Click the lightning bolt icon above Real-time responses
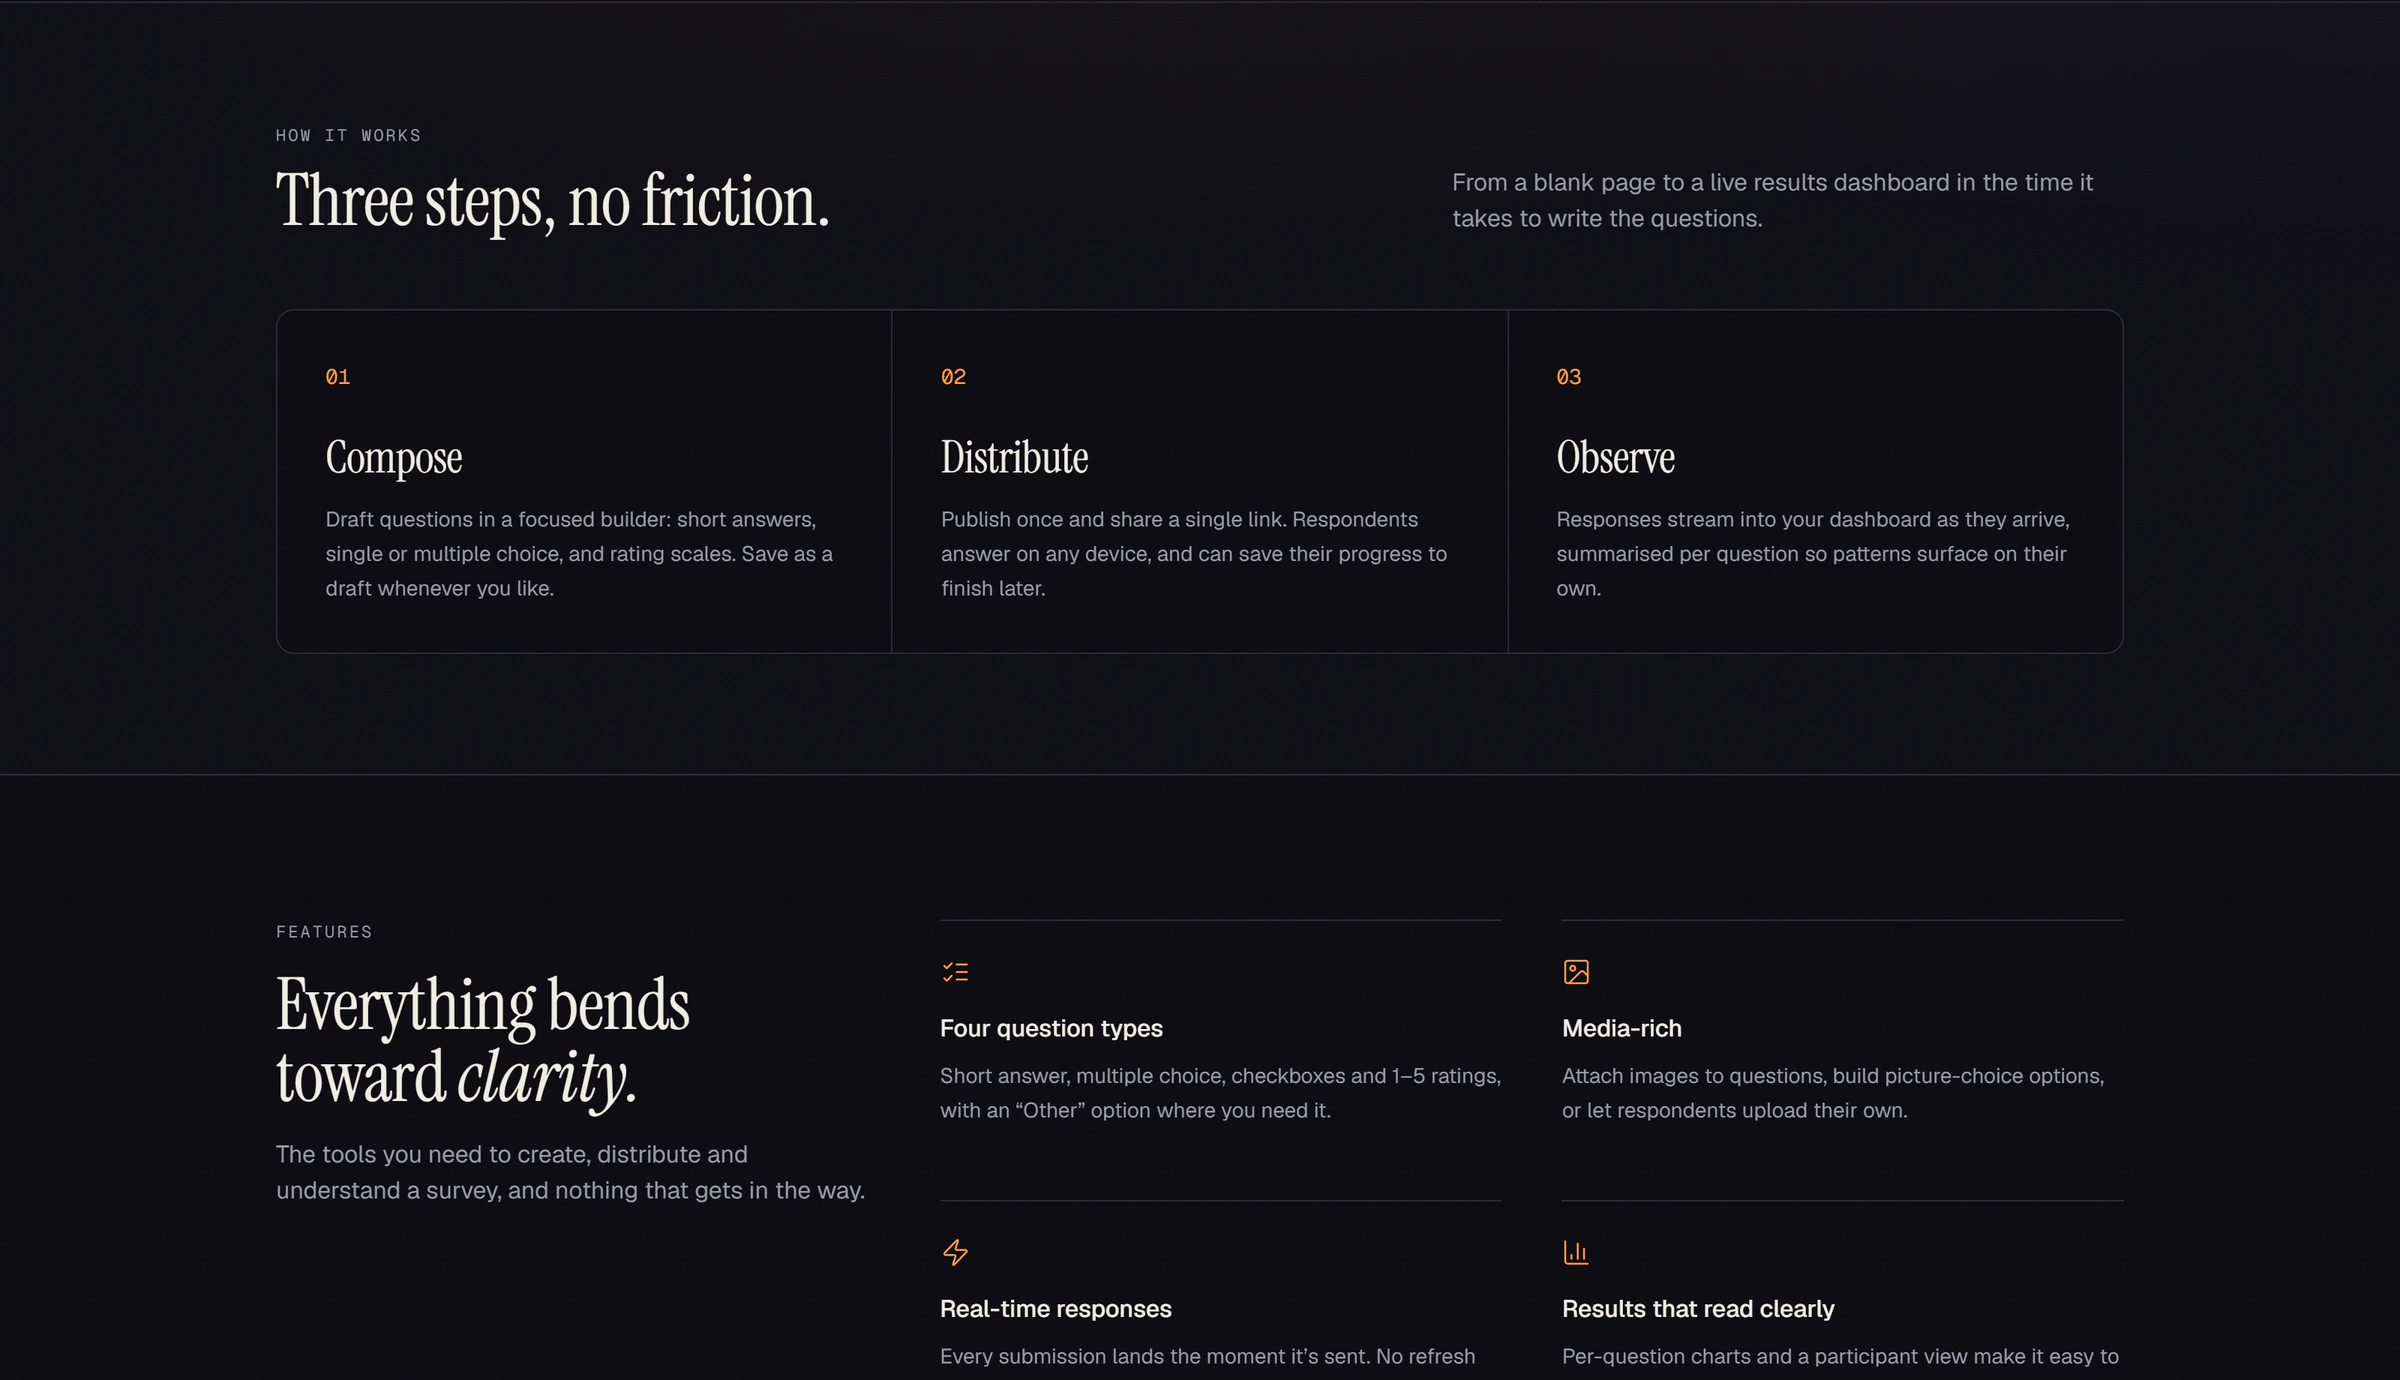The width and height of the screenshot is (2400, 1380). 955,1252
